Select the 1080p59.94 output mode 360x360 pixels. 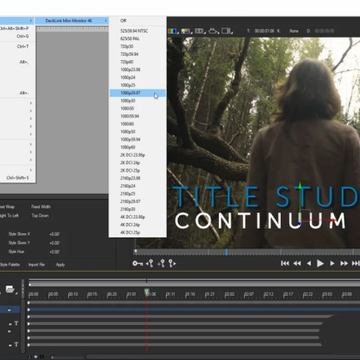tap(138, 139)
